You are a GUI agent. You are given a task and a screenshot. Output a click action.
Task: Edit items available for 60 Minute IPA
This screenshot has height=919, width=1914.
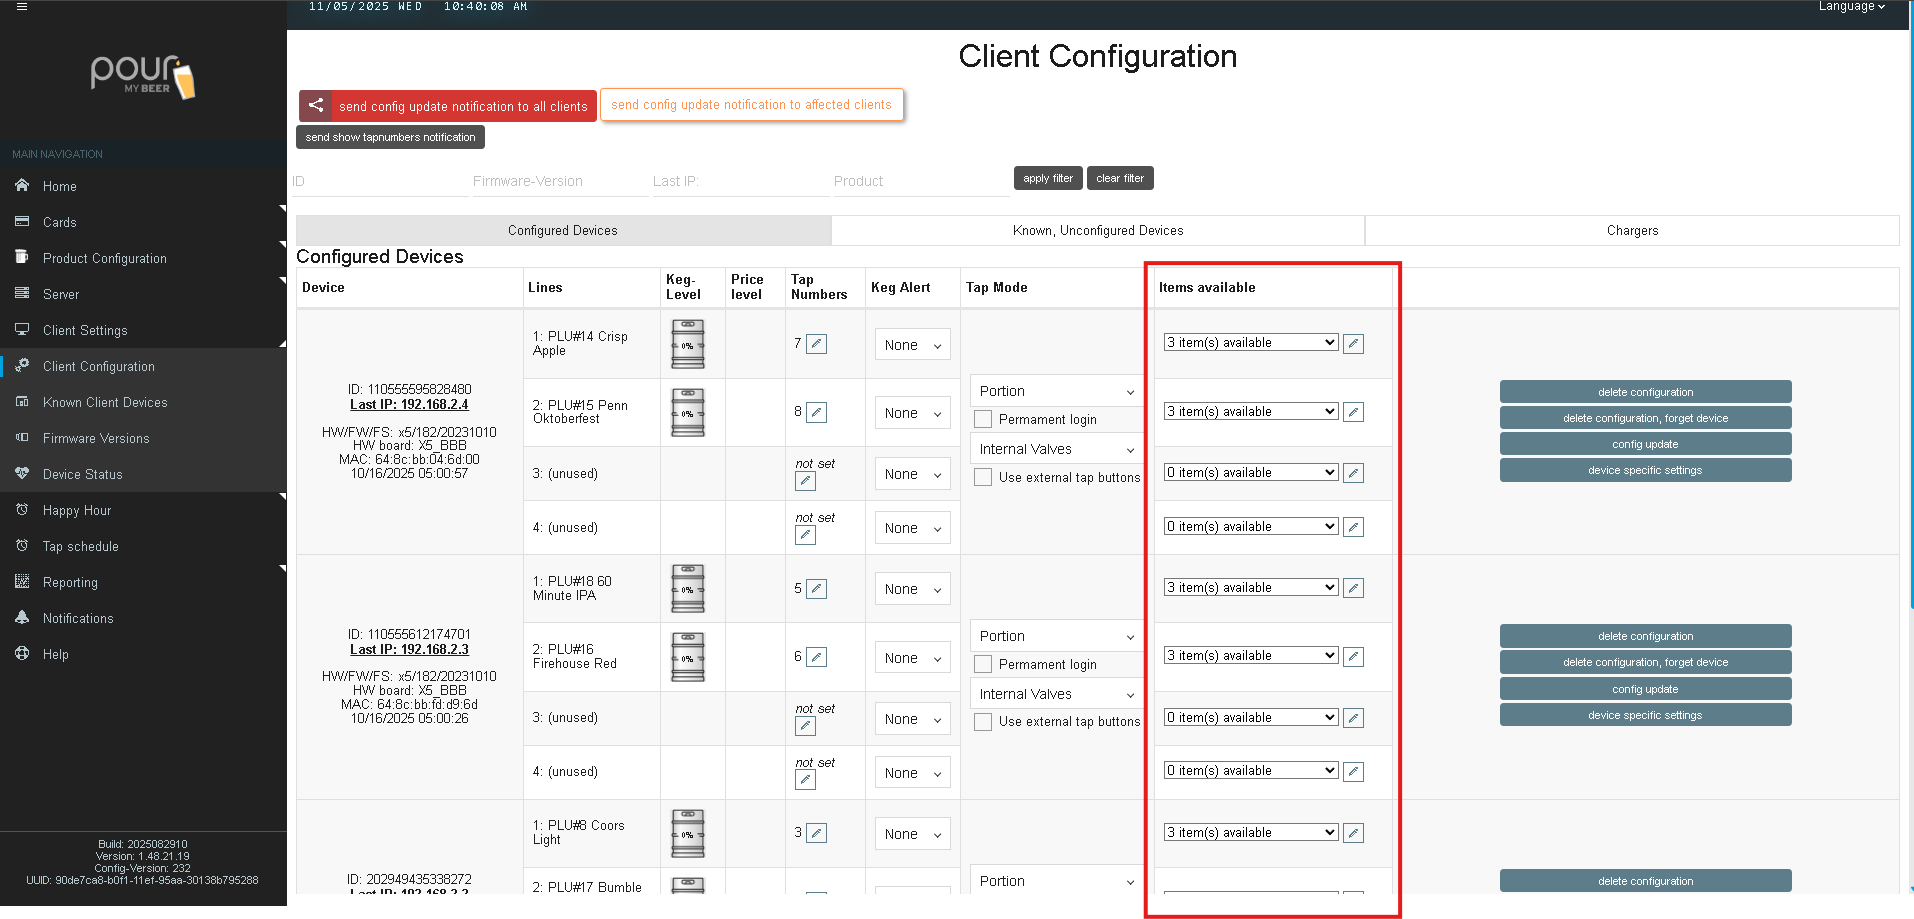click(x=1353, y=588)
